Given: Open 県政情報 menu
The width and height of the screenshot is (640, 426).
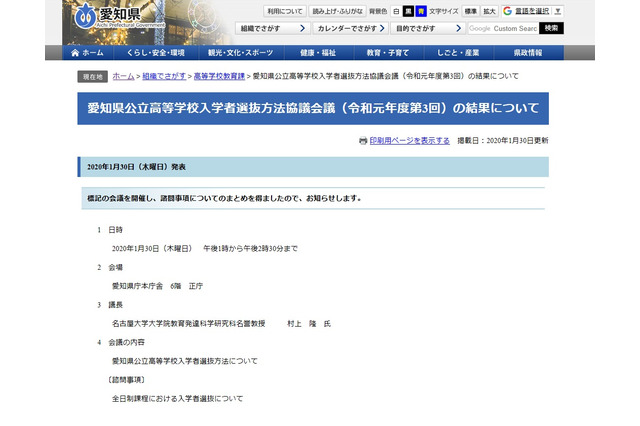Looking at the screenshot, I should pyautogui.click(x=528, y=53).
